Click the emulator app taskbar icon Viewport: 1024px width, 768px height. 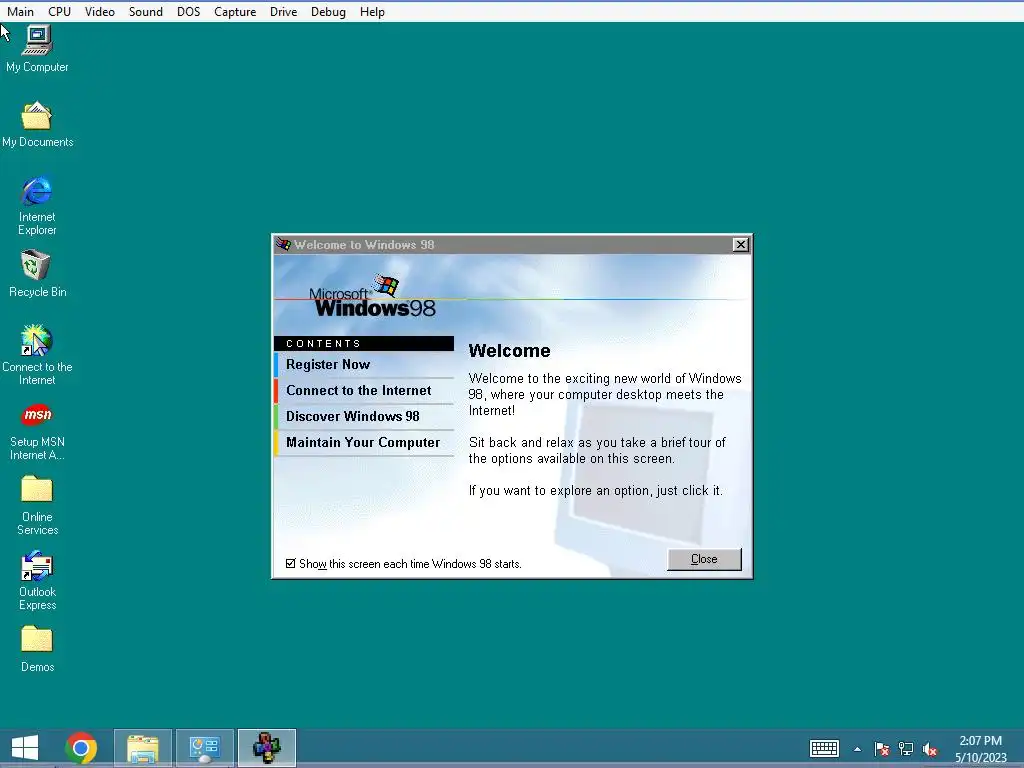266,748
